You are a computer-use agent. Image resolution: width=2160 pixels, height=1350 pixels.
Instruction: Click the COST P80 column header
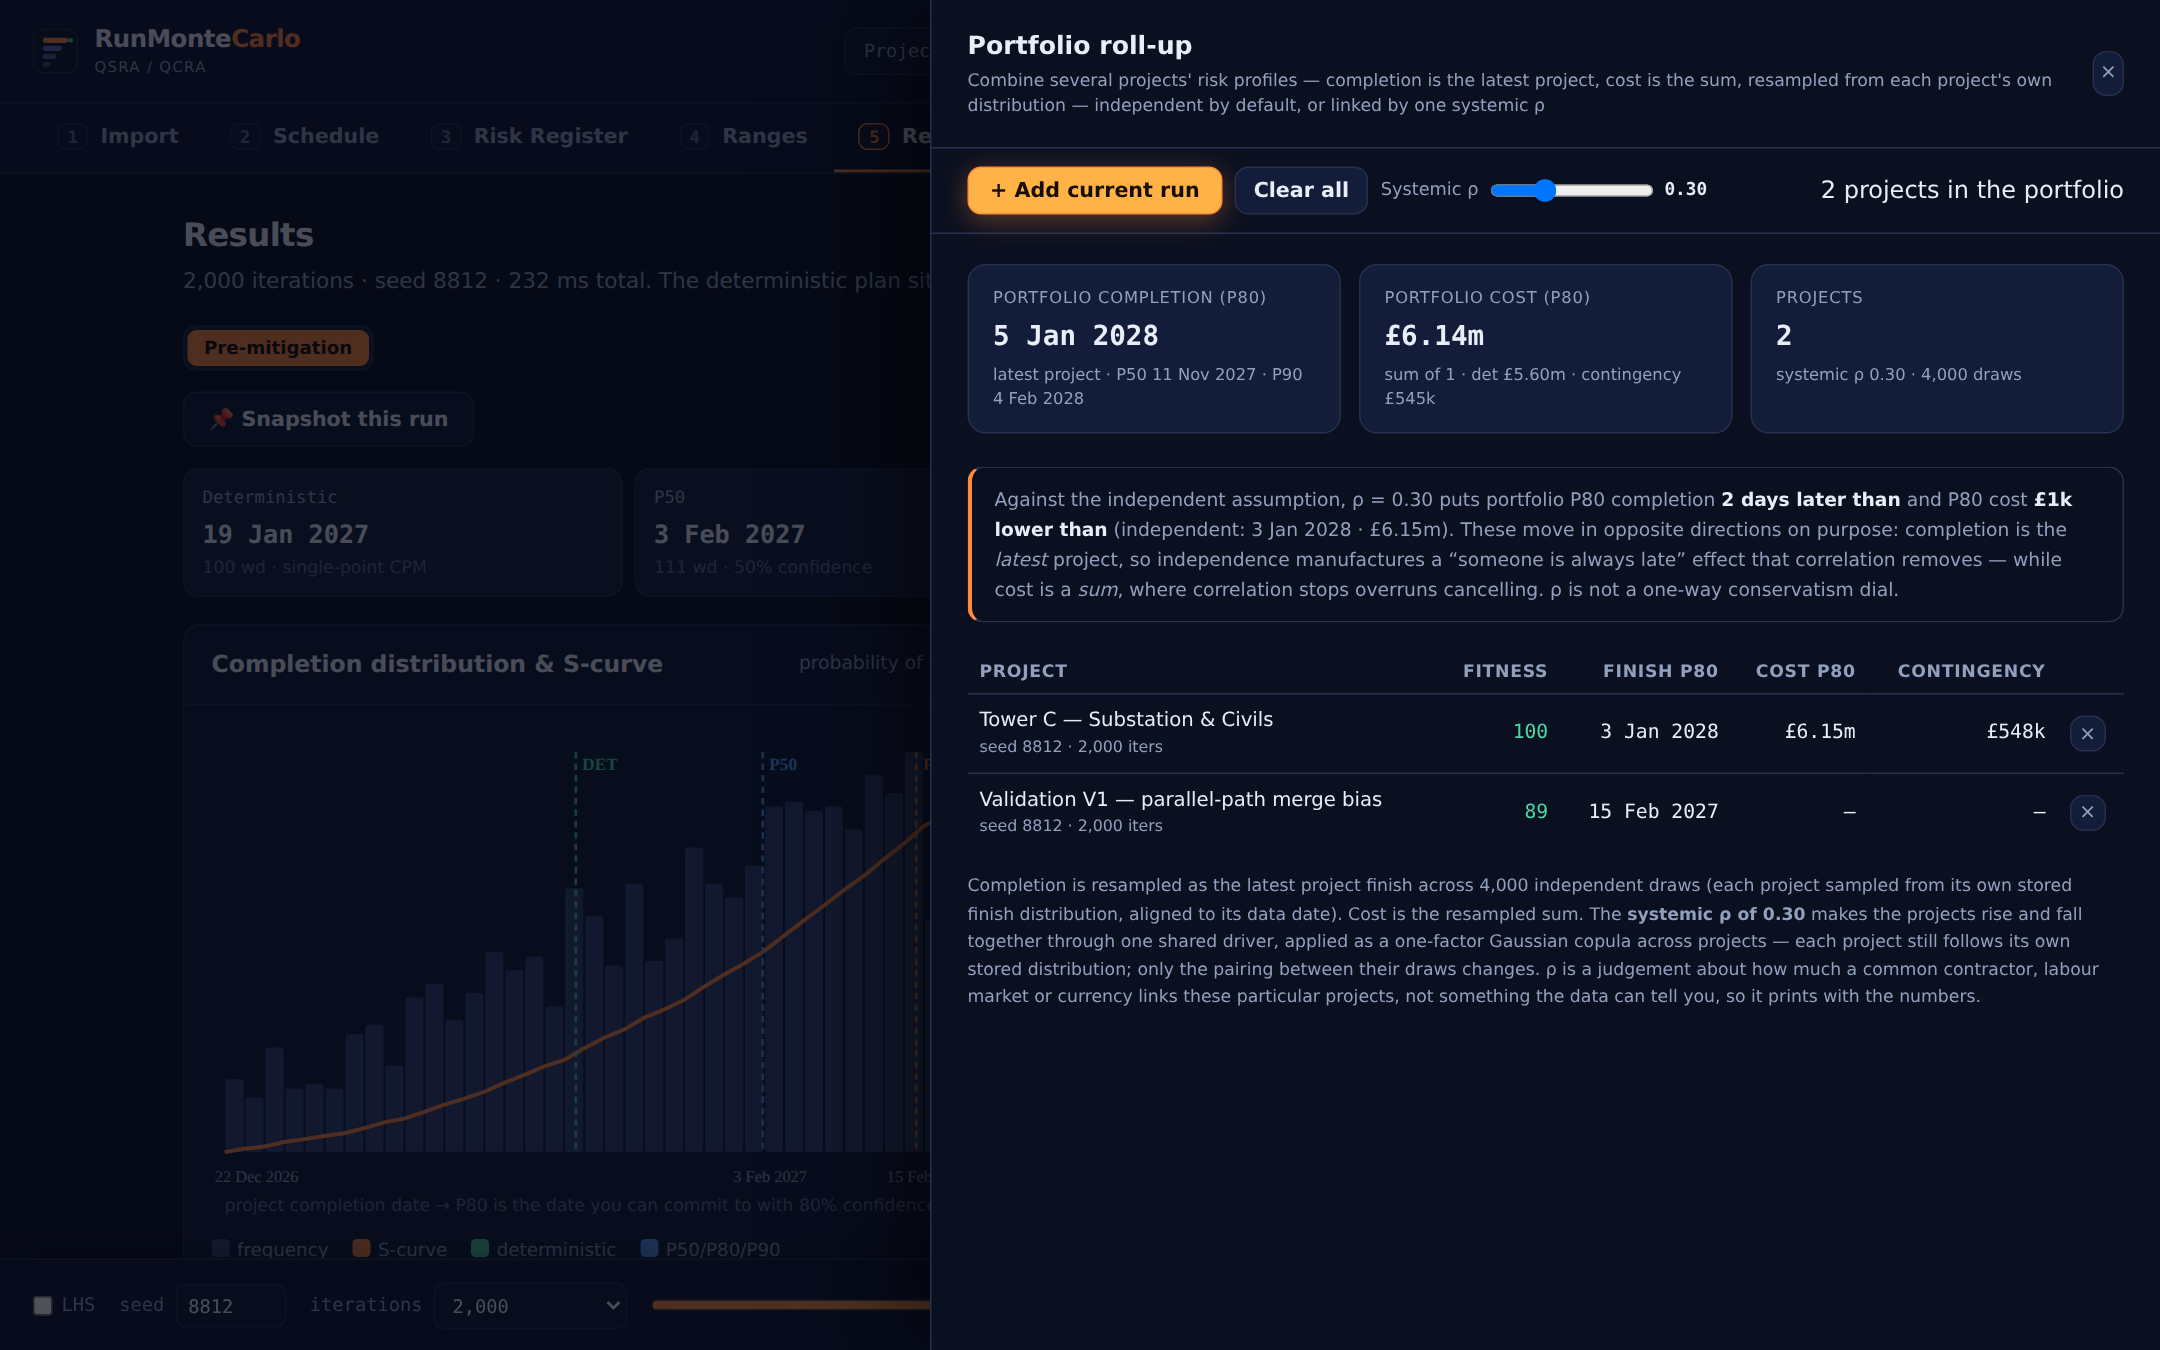(x=1805, y=671)
